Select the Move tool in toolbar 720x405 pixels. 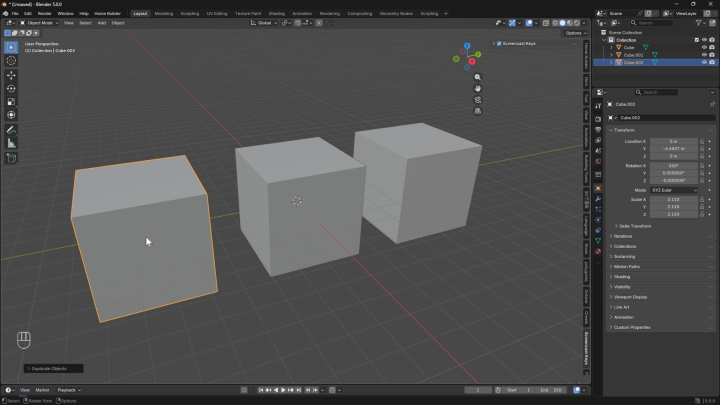(x=11, y=75)
